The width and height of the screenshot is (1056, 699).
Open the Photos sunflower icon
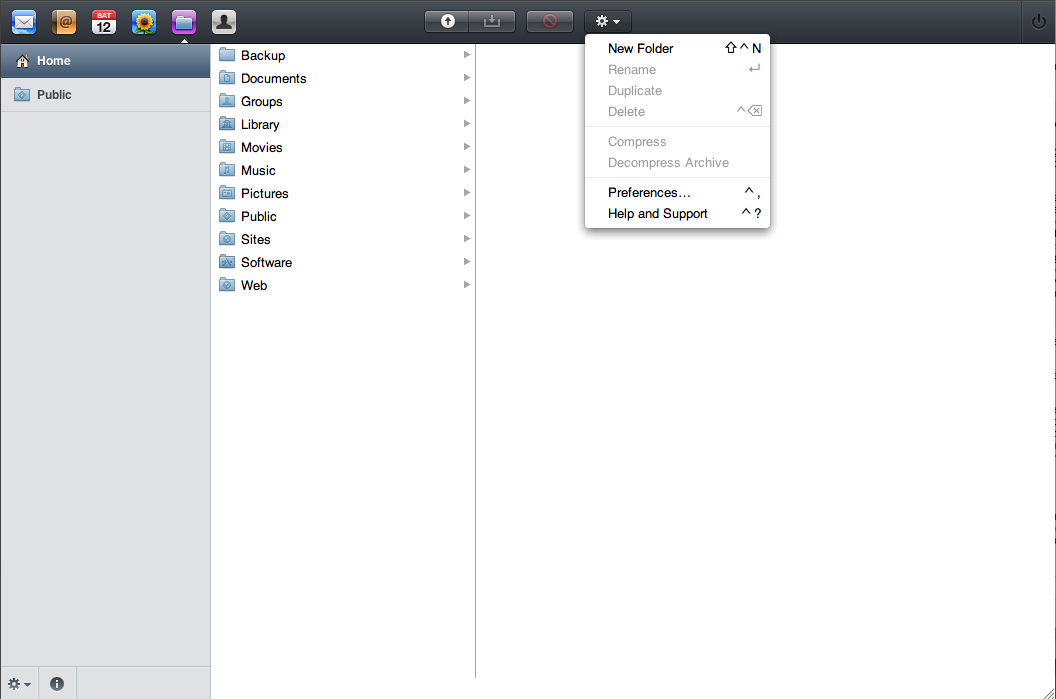[x=143, y=22]
